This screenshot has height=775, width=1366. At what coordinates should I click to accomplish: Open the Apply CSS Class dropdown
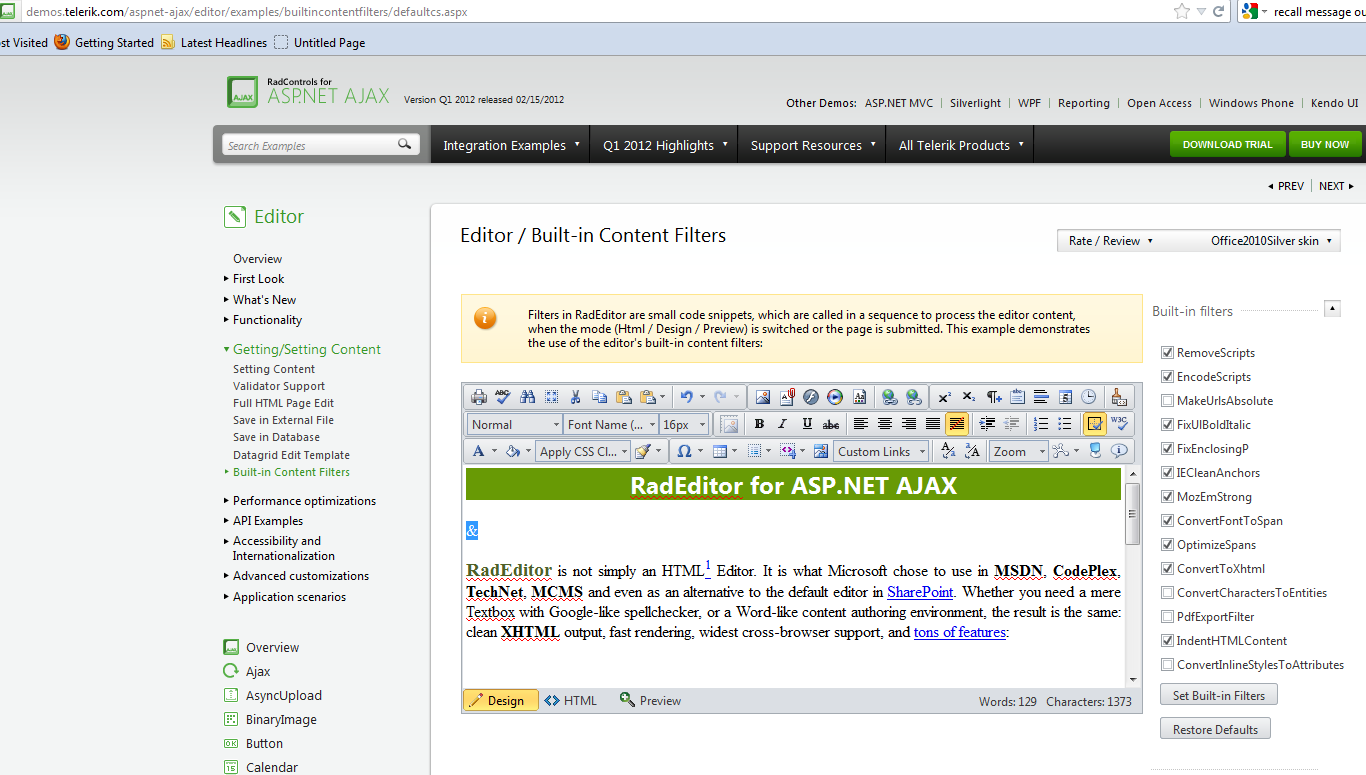(583, 451)
